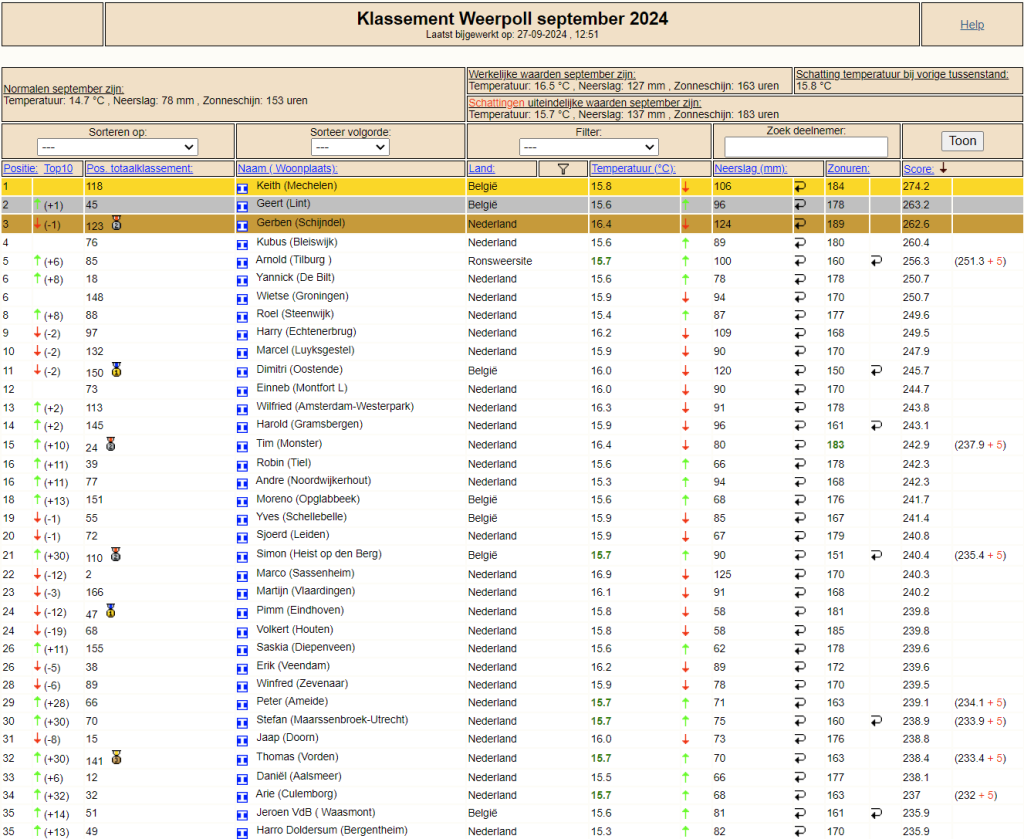Open the Filter dropdown
The height and width of the screenshot is (839, 1024).
[588, 147]
